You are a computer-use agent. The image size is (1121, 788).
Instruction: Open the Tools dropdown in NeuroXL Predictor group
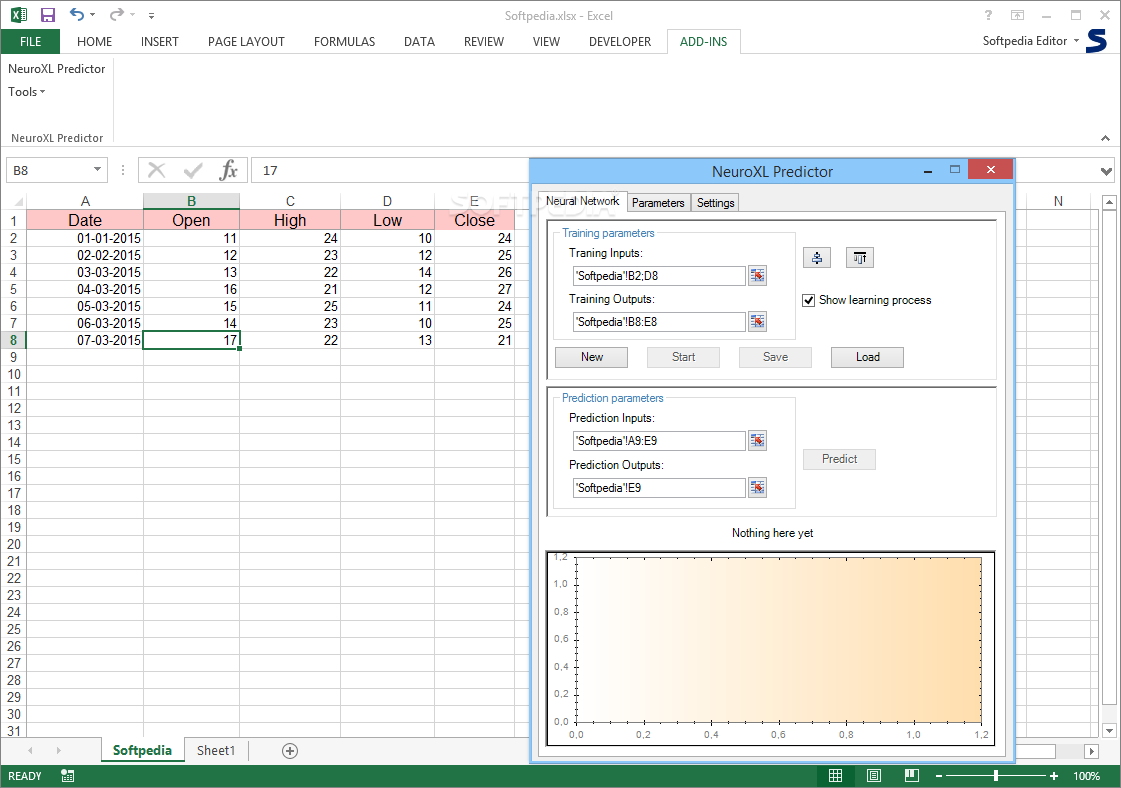pyautogui.click(x=26, y=92)
